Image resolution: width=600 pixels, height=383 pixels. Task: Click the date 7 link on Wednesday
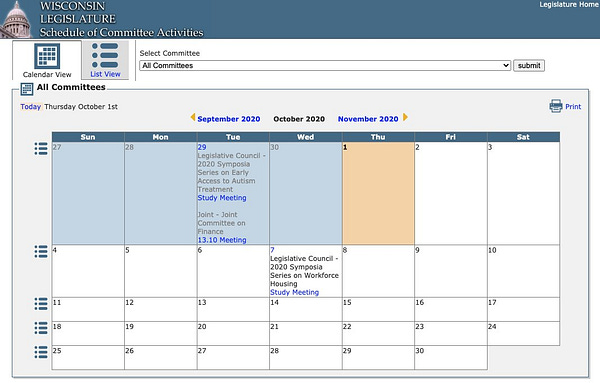(x=272, y=250)
